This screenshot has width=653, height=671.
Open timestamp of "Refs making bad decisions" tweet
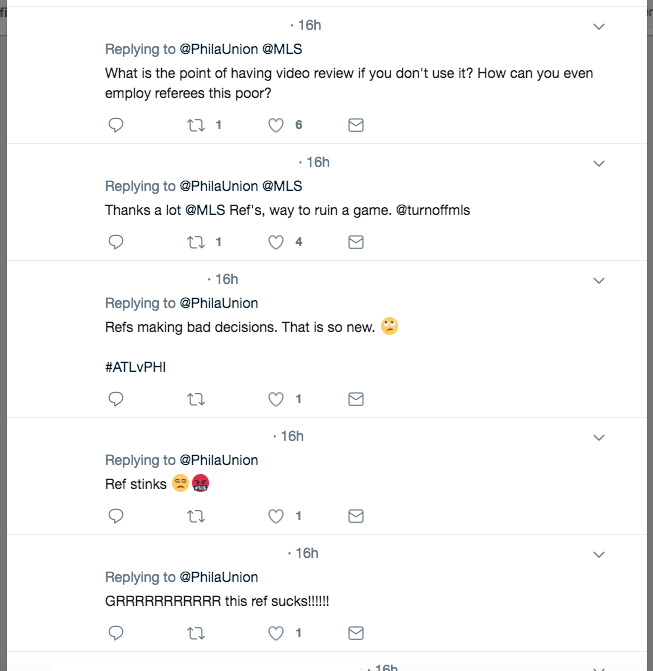[226, 279]
